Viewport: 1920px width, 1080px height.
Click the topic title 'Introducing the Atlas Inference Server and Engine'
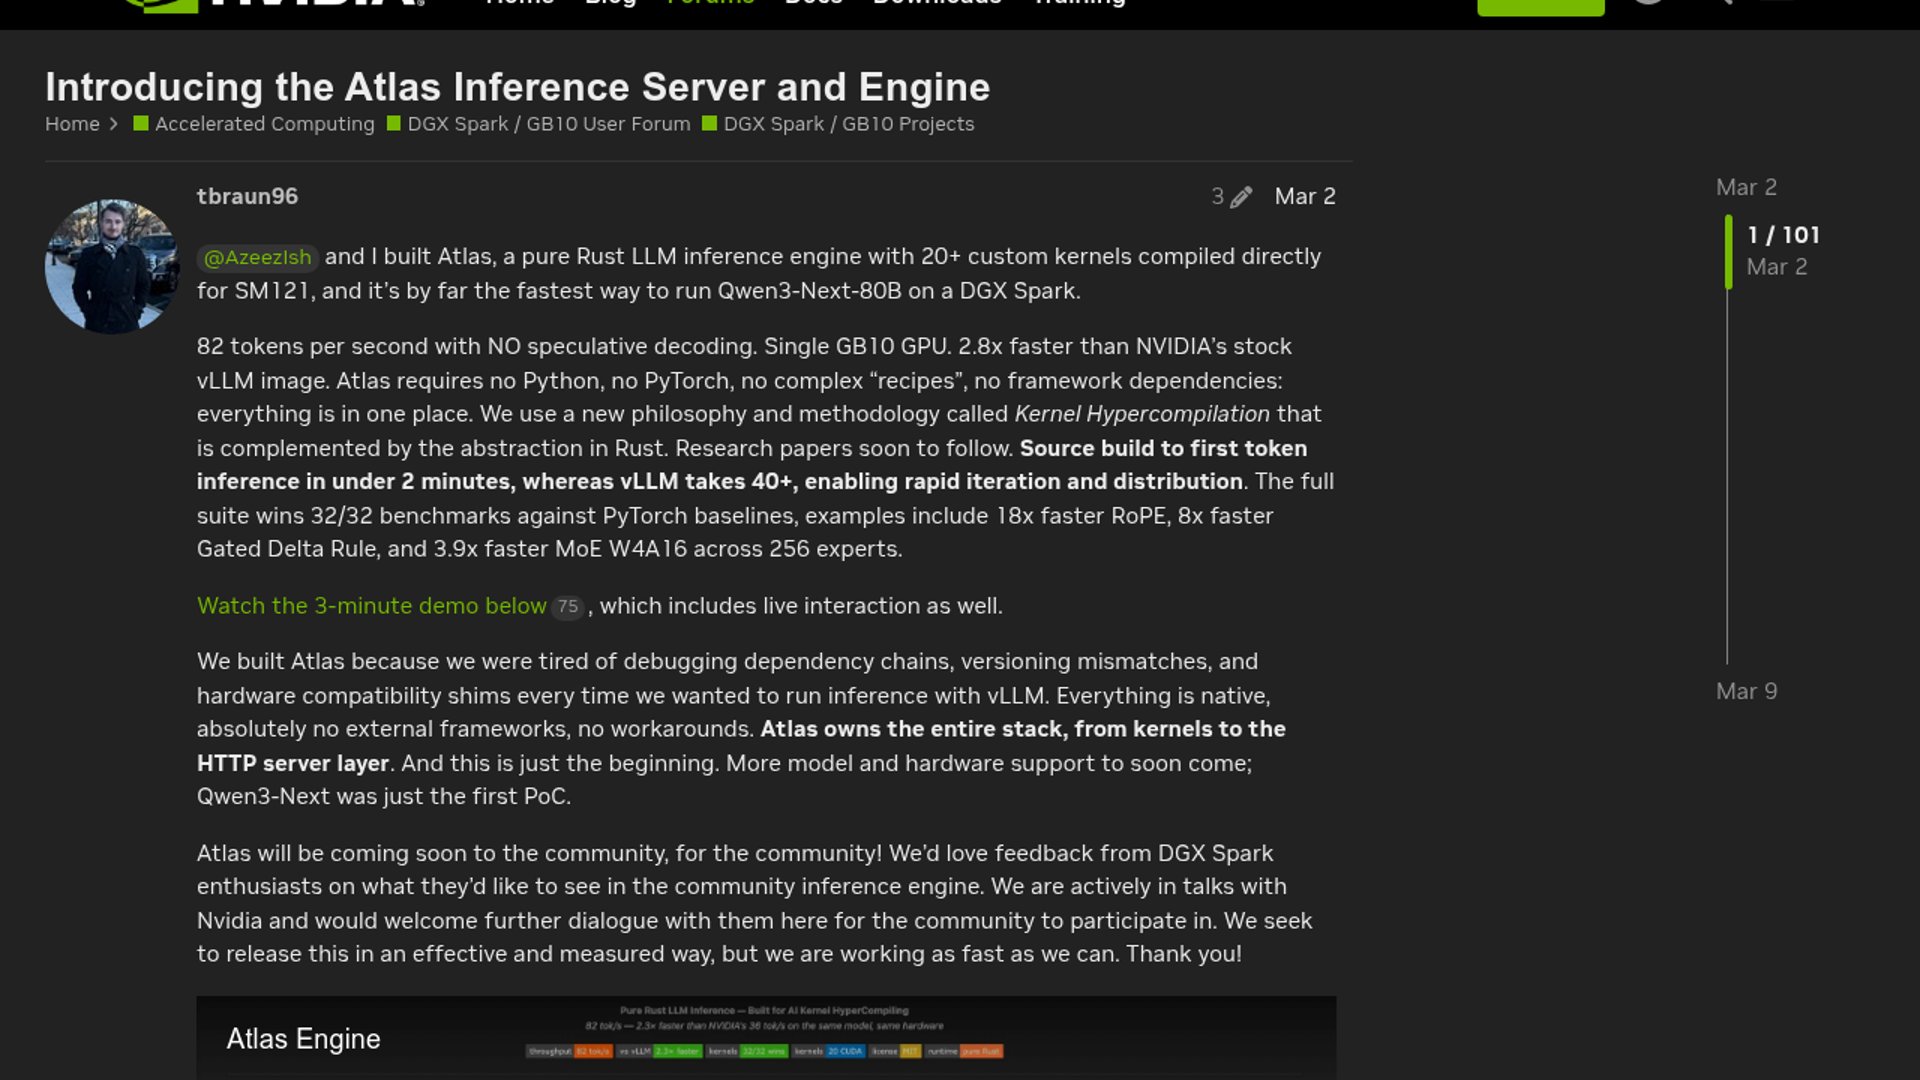point(517,87)
